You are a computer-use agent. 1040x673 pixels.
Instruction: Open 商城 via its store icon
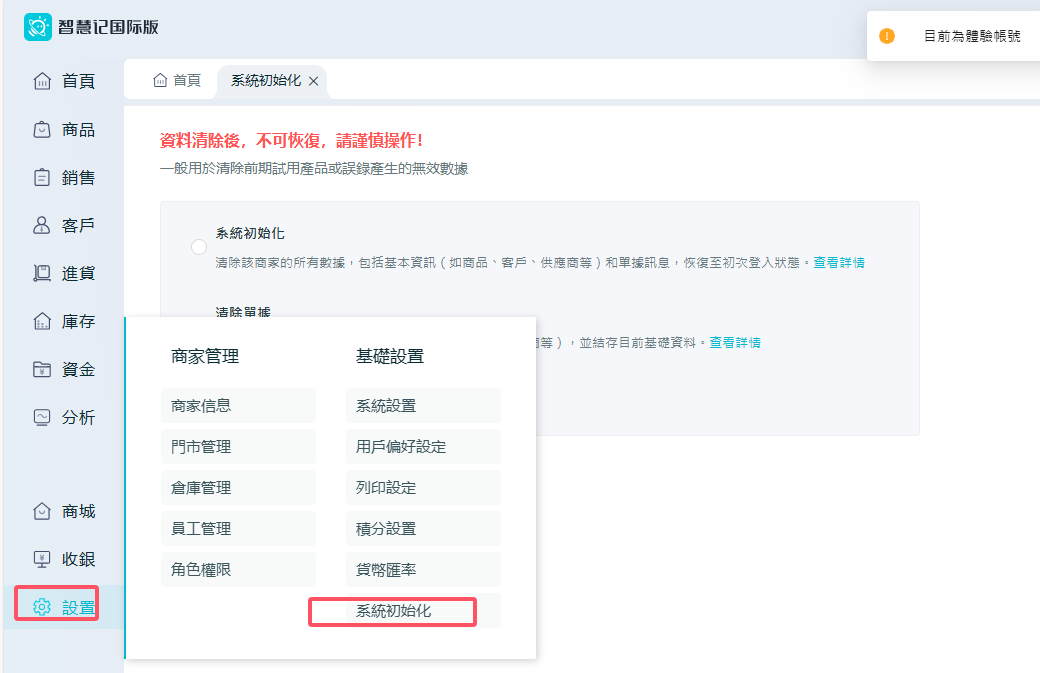(x=42, y=511)
